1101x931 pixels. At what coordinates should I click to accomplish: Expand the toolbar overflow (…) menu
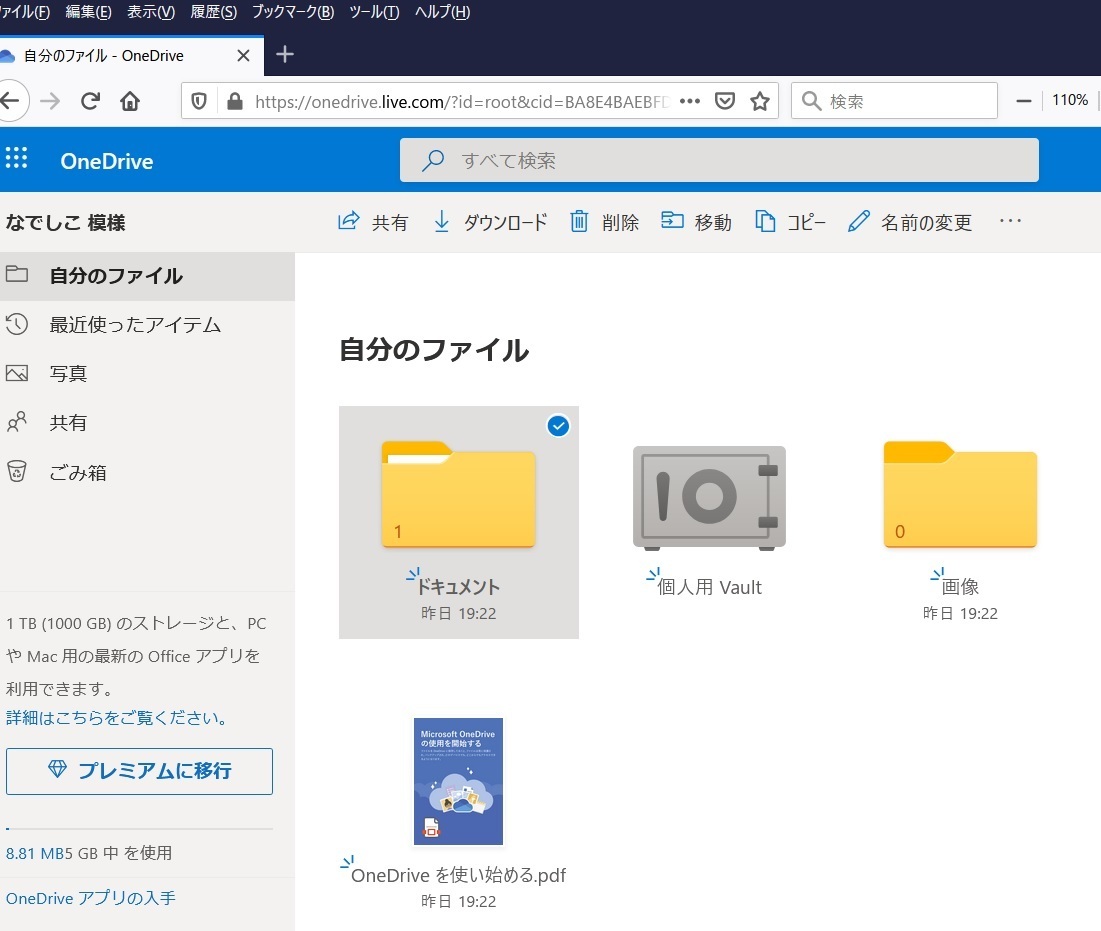click(x=1011, y=222)
